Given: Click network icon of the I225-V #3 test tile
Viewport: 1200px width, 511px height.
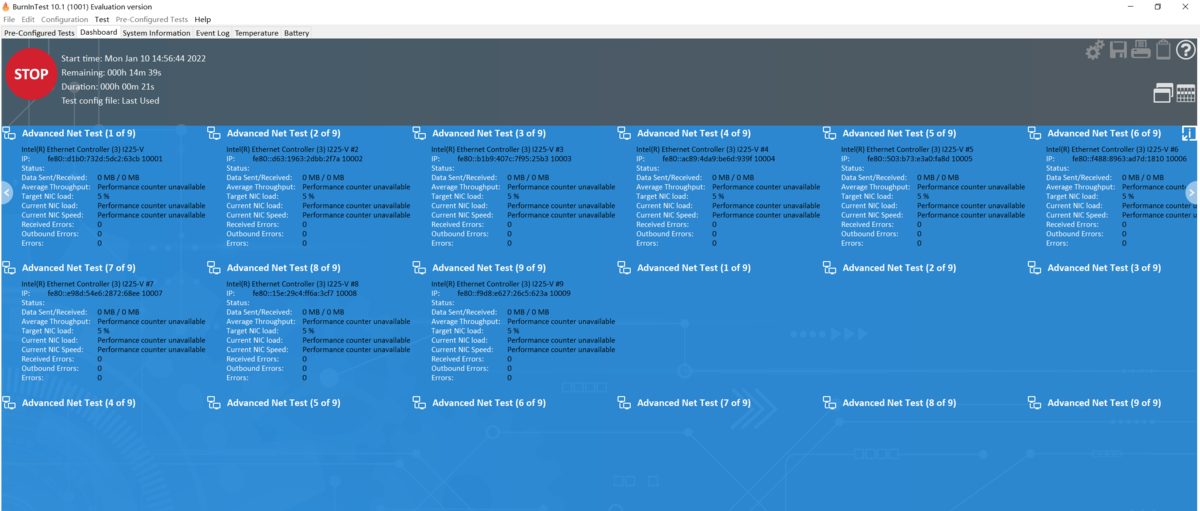Looking at the screenshot, I should [x=419, y=133].
